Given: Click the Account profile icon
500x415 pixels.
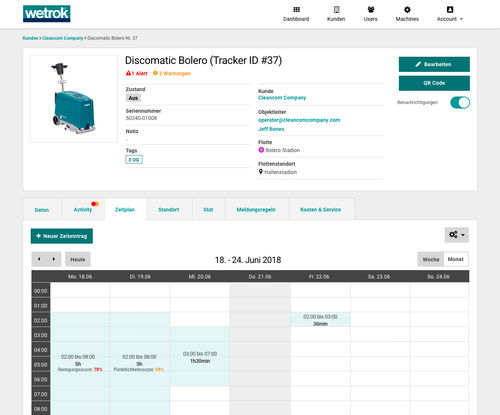Looking at the screenshot, I should (x=450, y=9).
